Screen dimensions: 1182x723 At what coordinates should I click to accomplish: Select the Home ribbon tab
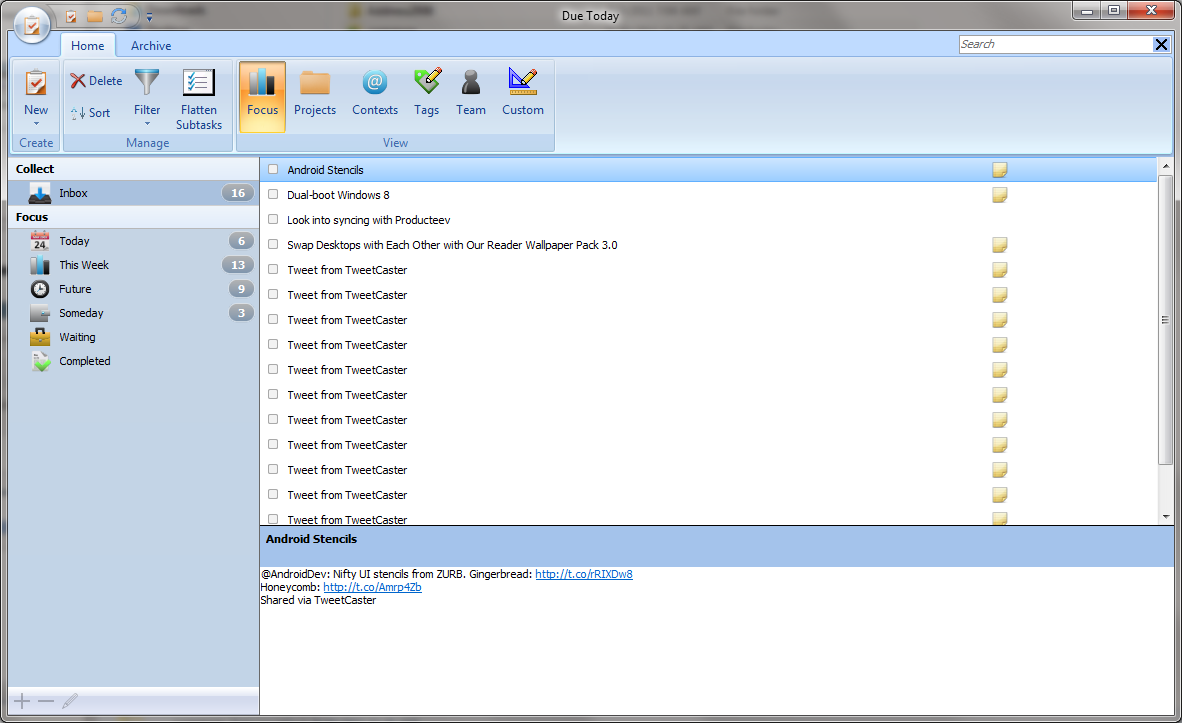point(88,46)
